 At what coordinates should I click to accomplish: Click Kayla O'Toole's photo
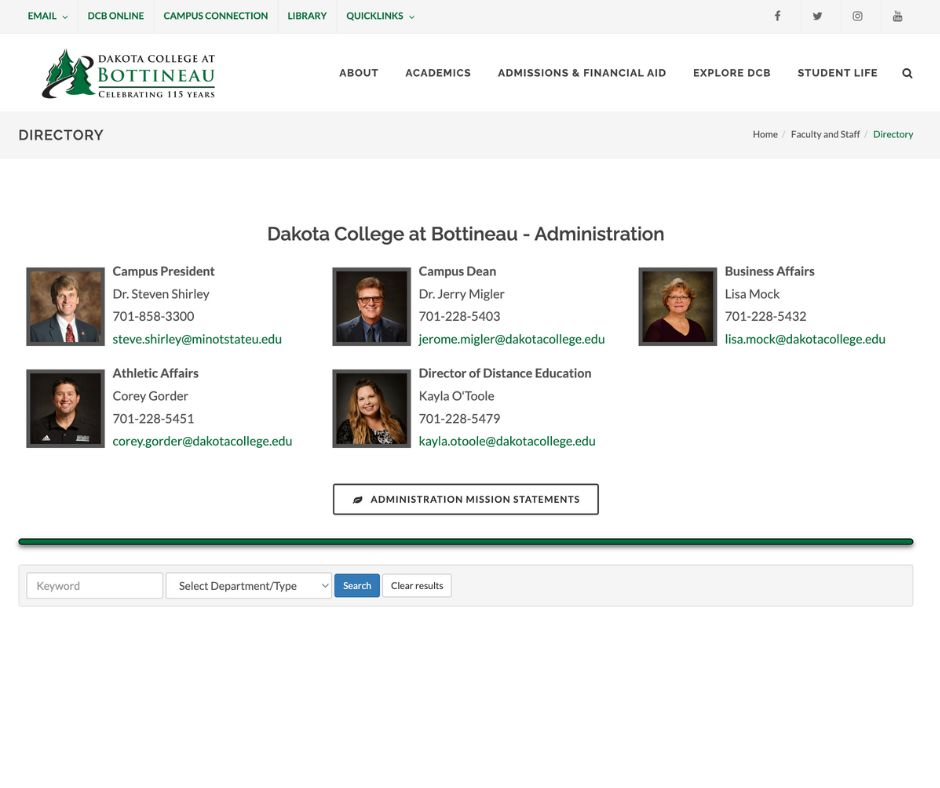pyautogui.click(x=372, y=409)
